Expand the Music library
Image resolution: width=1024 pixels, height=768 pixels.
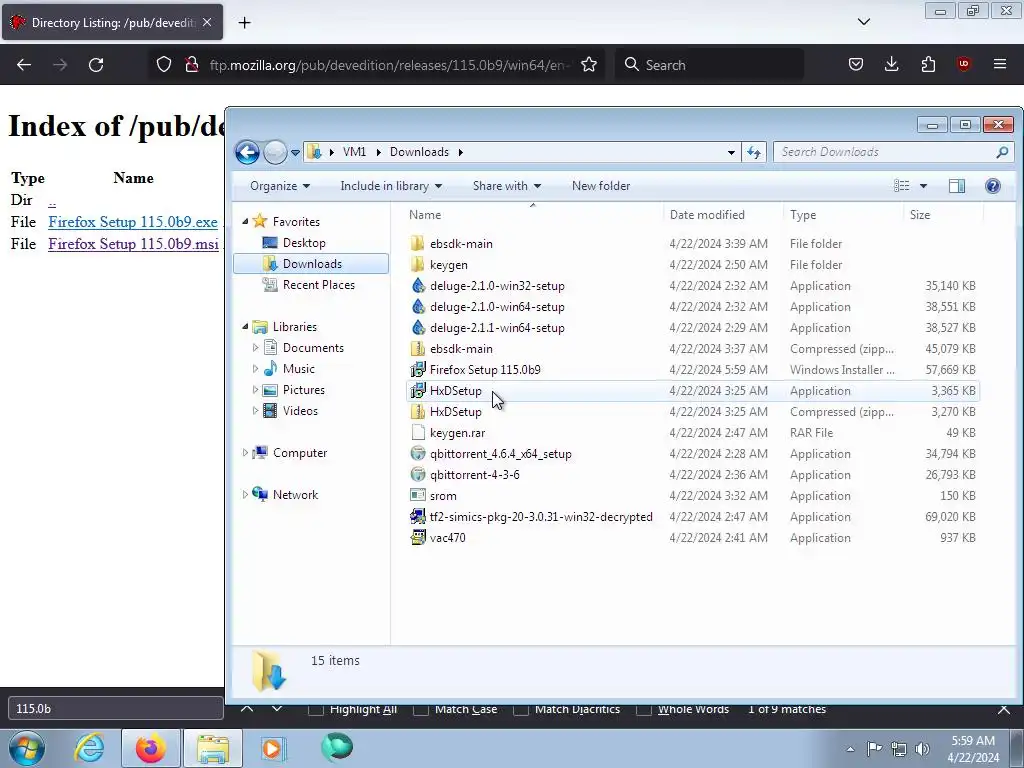point(255,368)
